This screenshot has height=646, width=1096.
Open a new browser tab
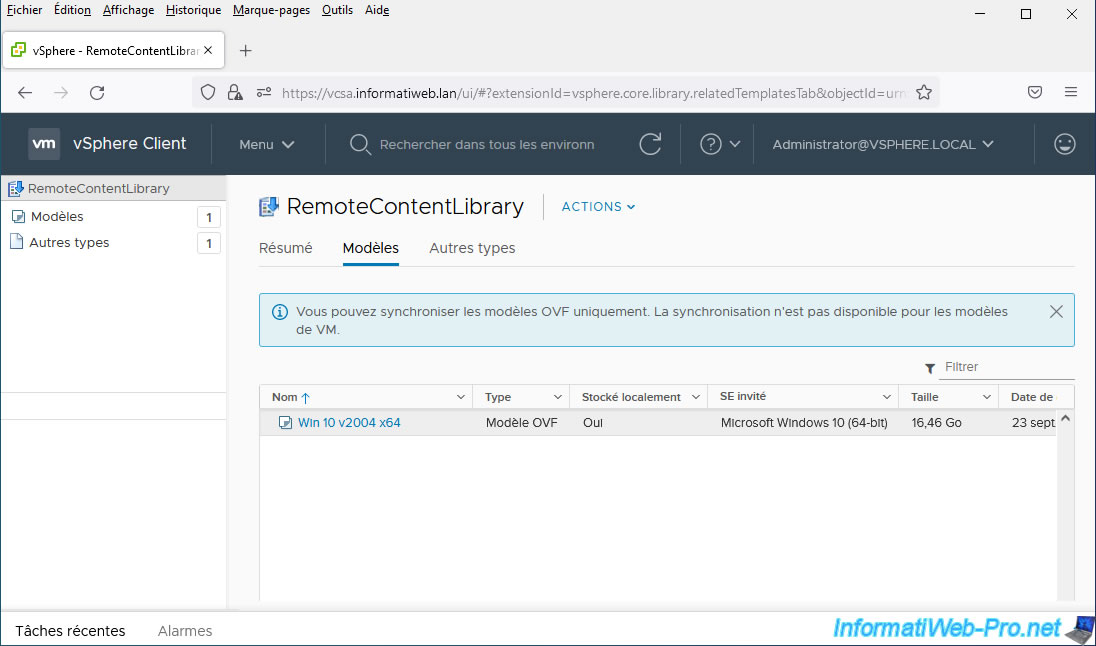(245, 50)
